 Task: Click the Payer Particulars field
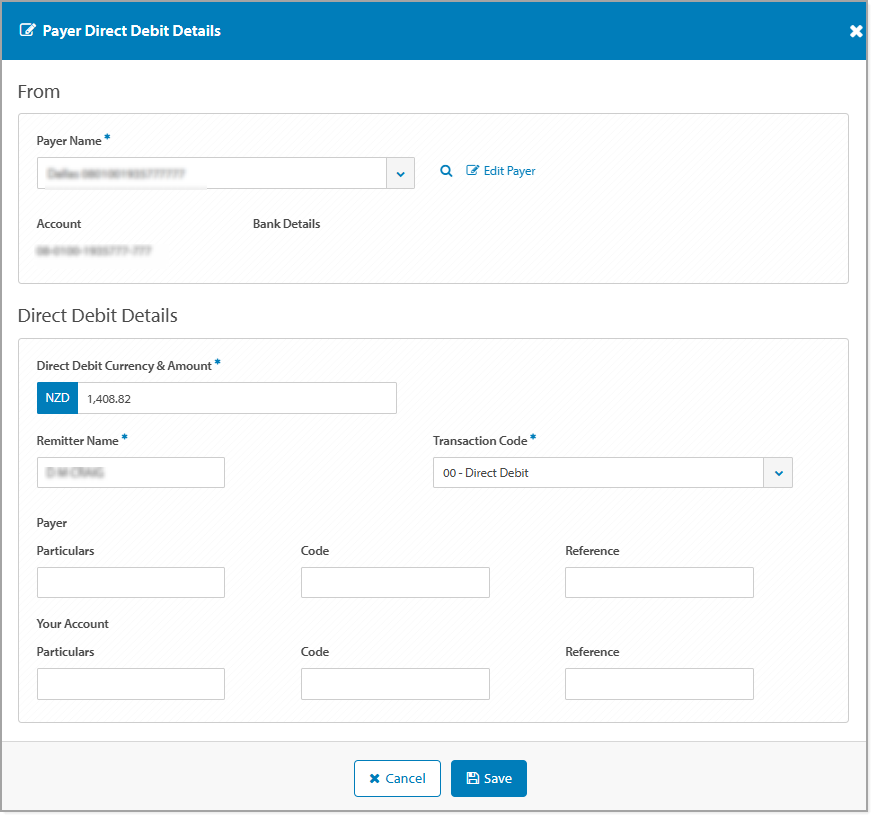(x=130, y=582)
